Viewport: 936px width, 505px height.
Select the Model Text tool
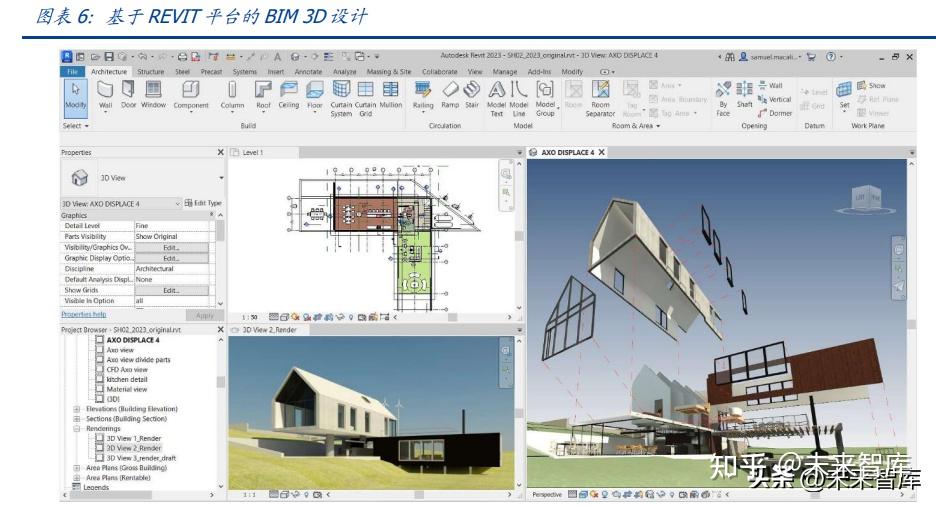tap(497, 98)
